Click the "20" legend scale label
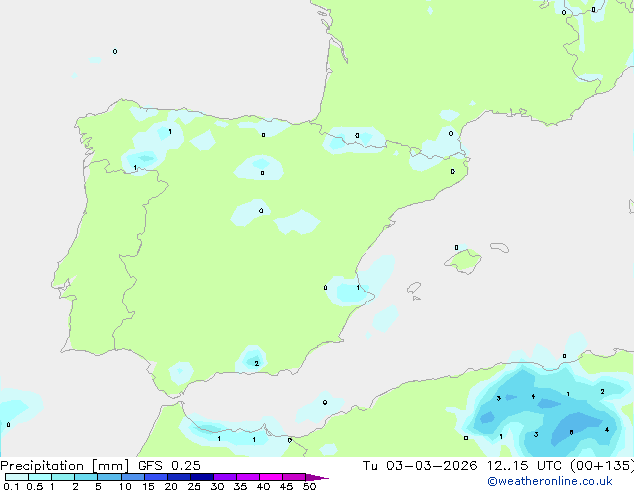 pyautogui.click(x=171, y=486)
